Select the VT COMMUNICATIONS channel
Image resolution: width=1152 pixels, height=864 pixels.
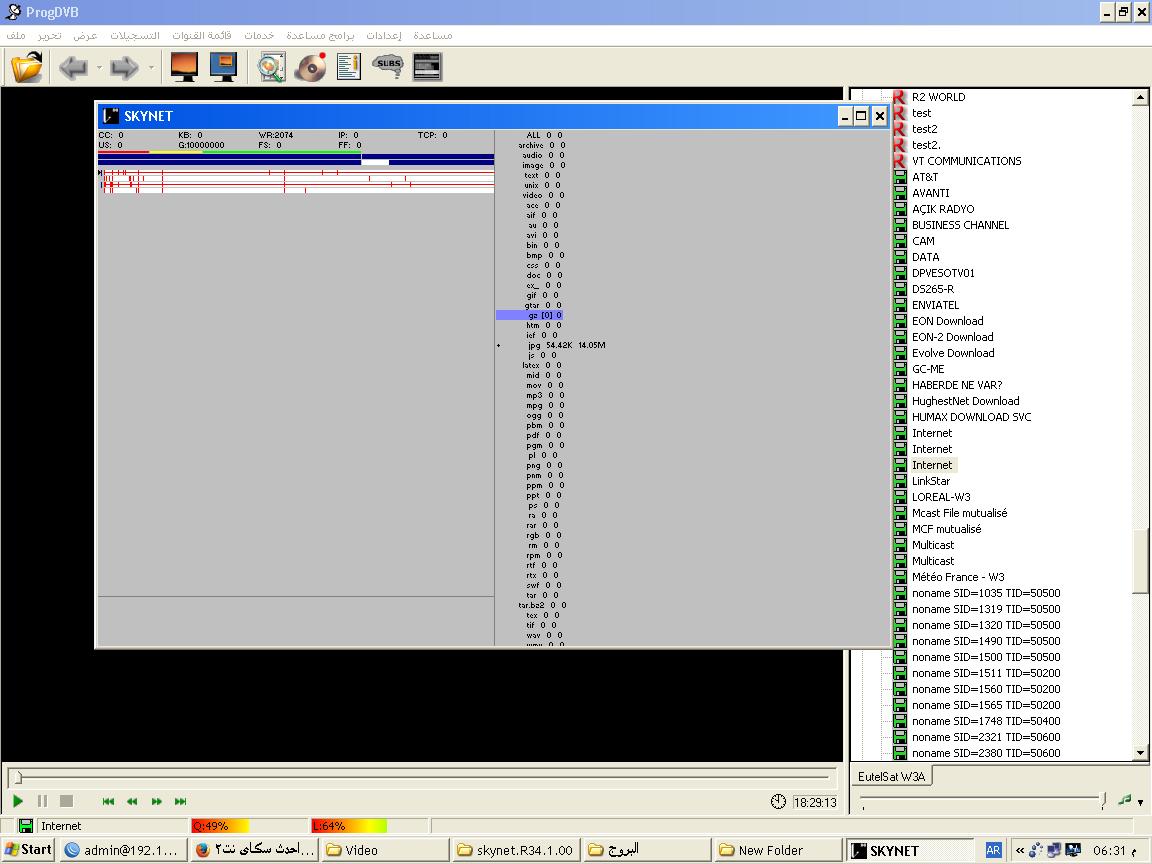tap(966, 161)
